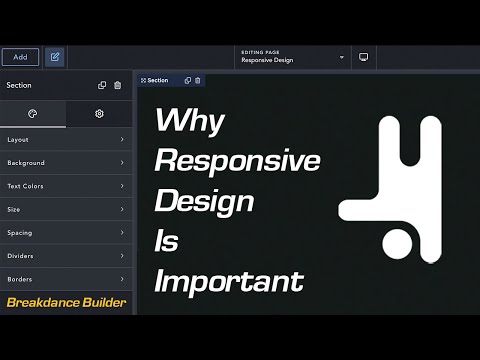
Task: Click the 'Responsive Design' page name
Action: tap(267, 60)
